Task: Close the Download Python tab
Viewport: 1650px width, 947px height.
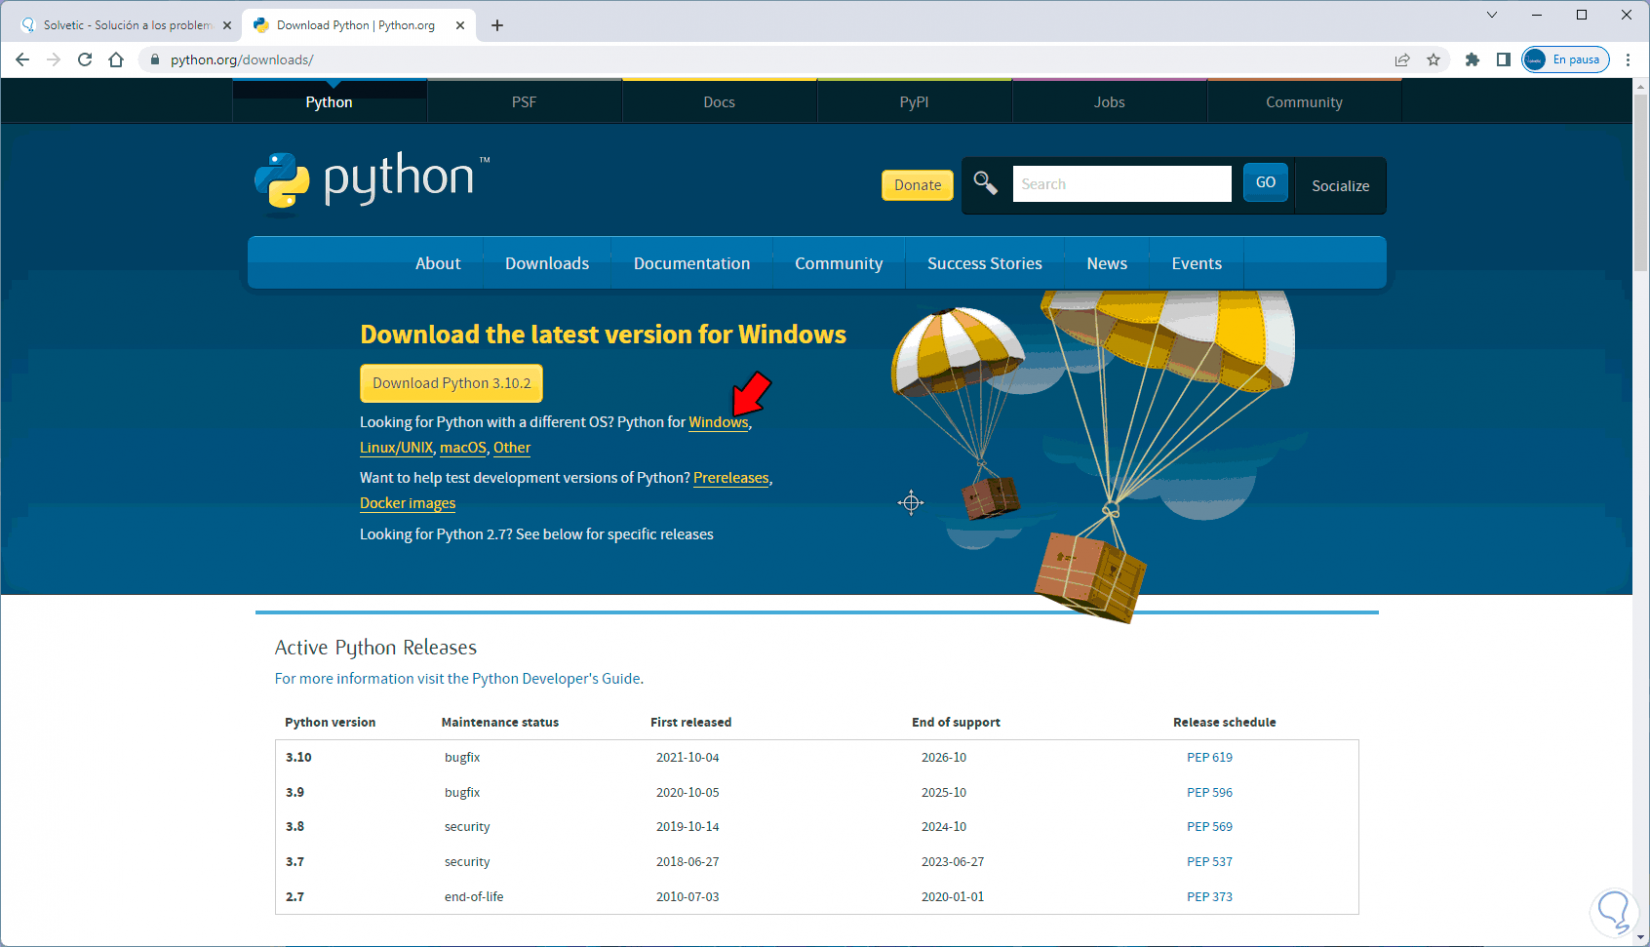Action: (460, 25)
